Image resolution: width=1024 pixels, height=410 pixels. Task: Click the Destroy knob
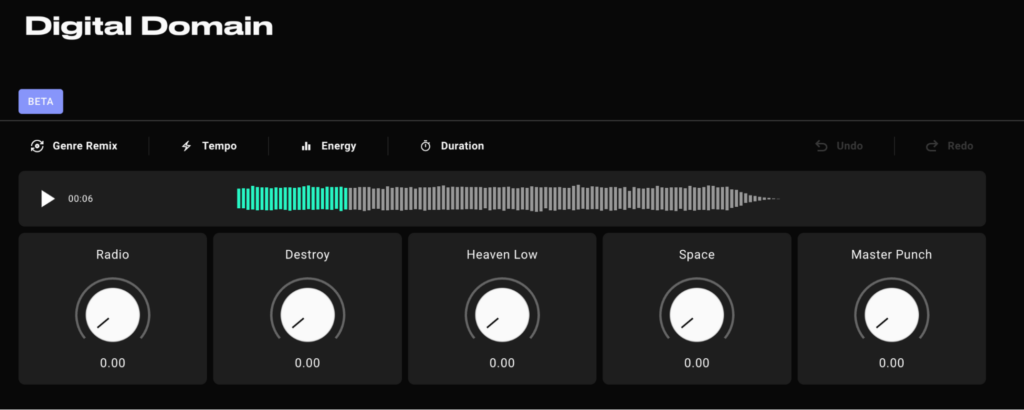tap(308, 315)
